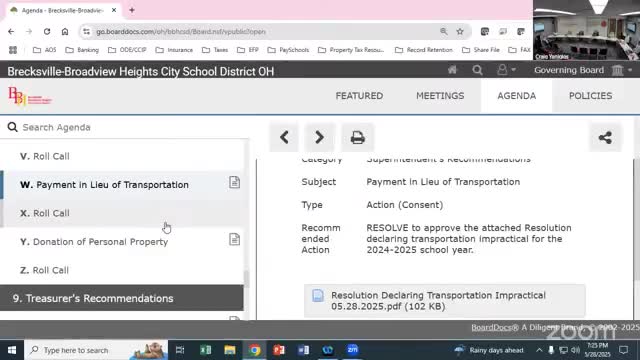Open File Explorer from the taskbar
The width and height of the screenshot is (640, 360).
pyautogui.click(x=230, y=350)
